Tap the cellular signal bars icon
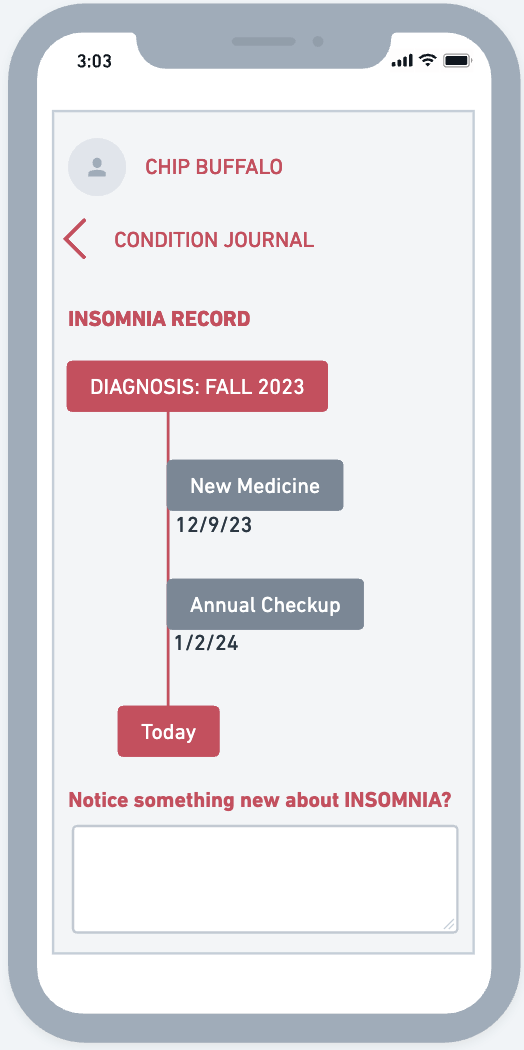 tap(402, 61)
